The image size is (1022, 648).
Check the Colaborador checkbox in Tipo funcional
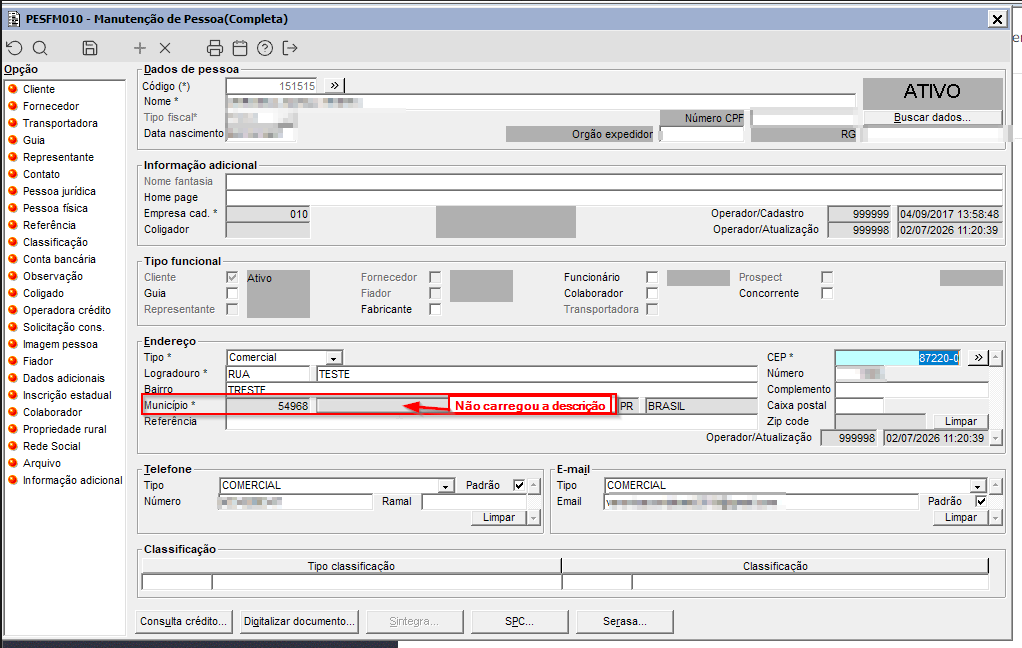coord(652,293)
